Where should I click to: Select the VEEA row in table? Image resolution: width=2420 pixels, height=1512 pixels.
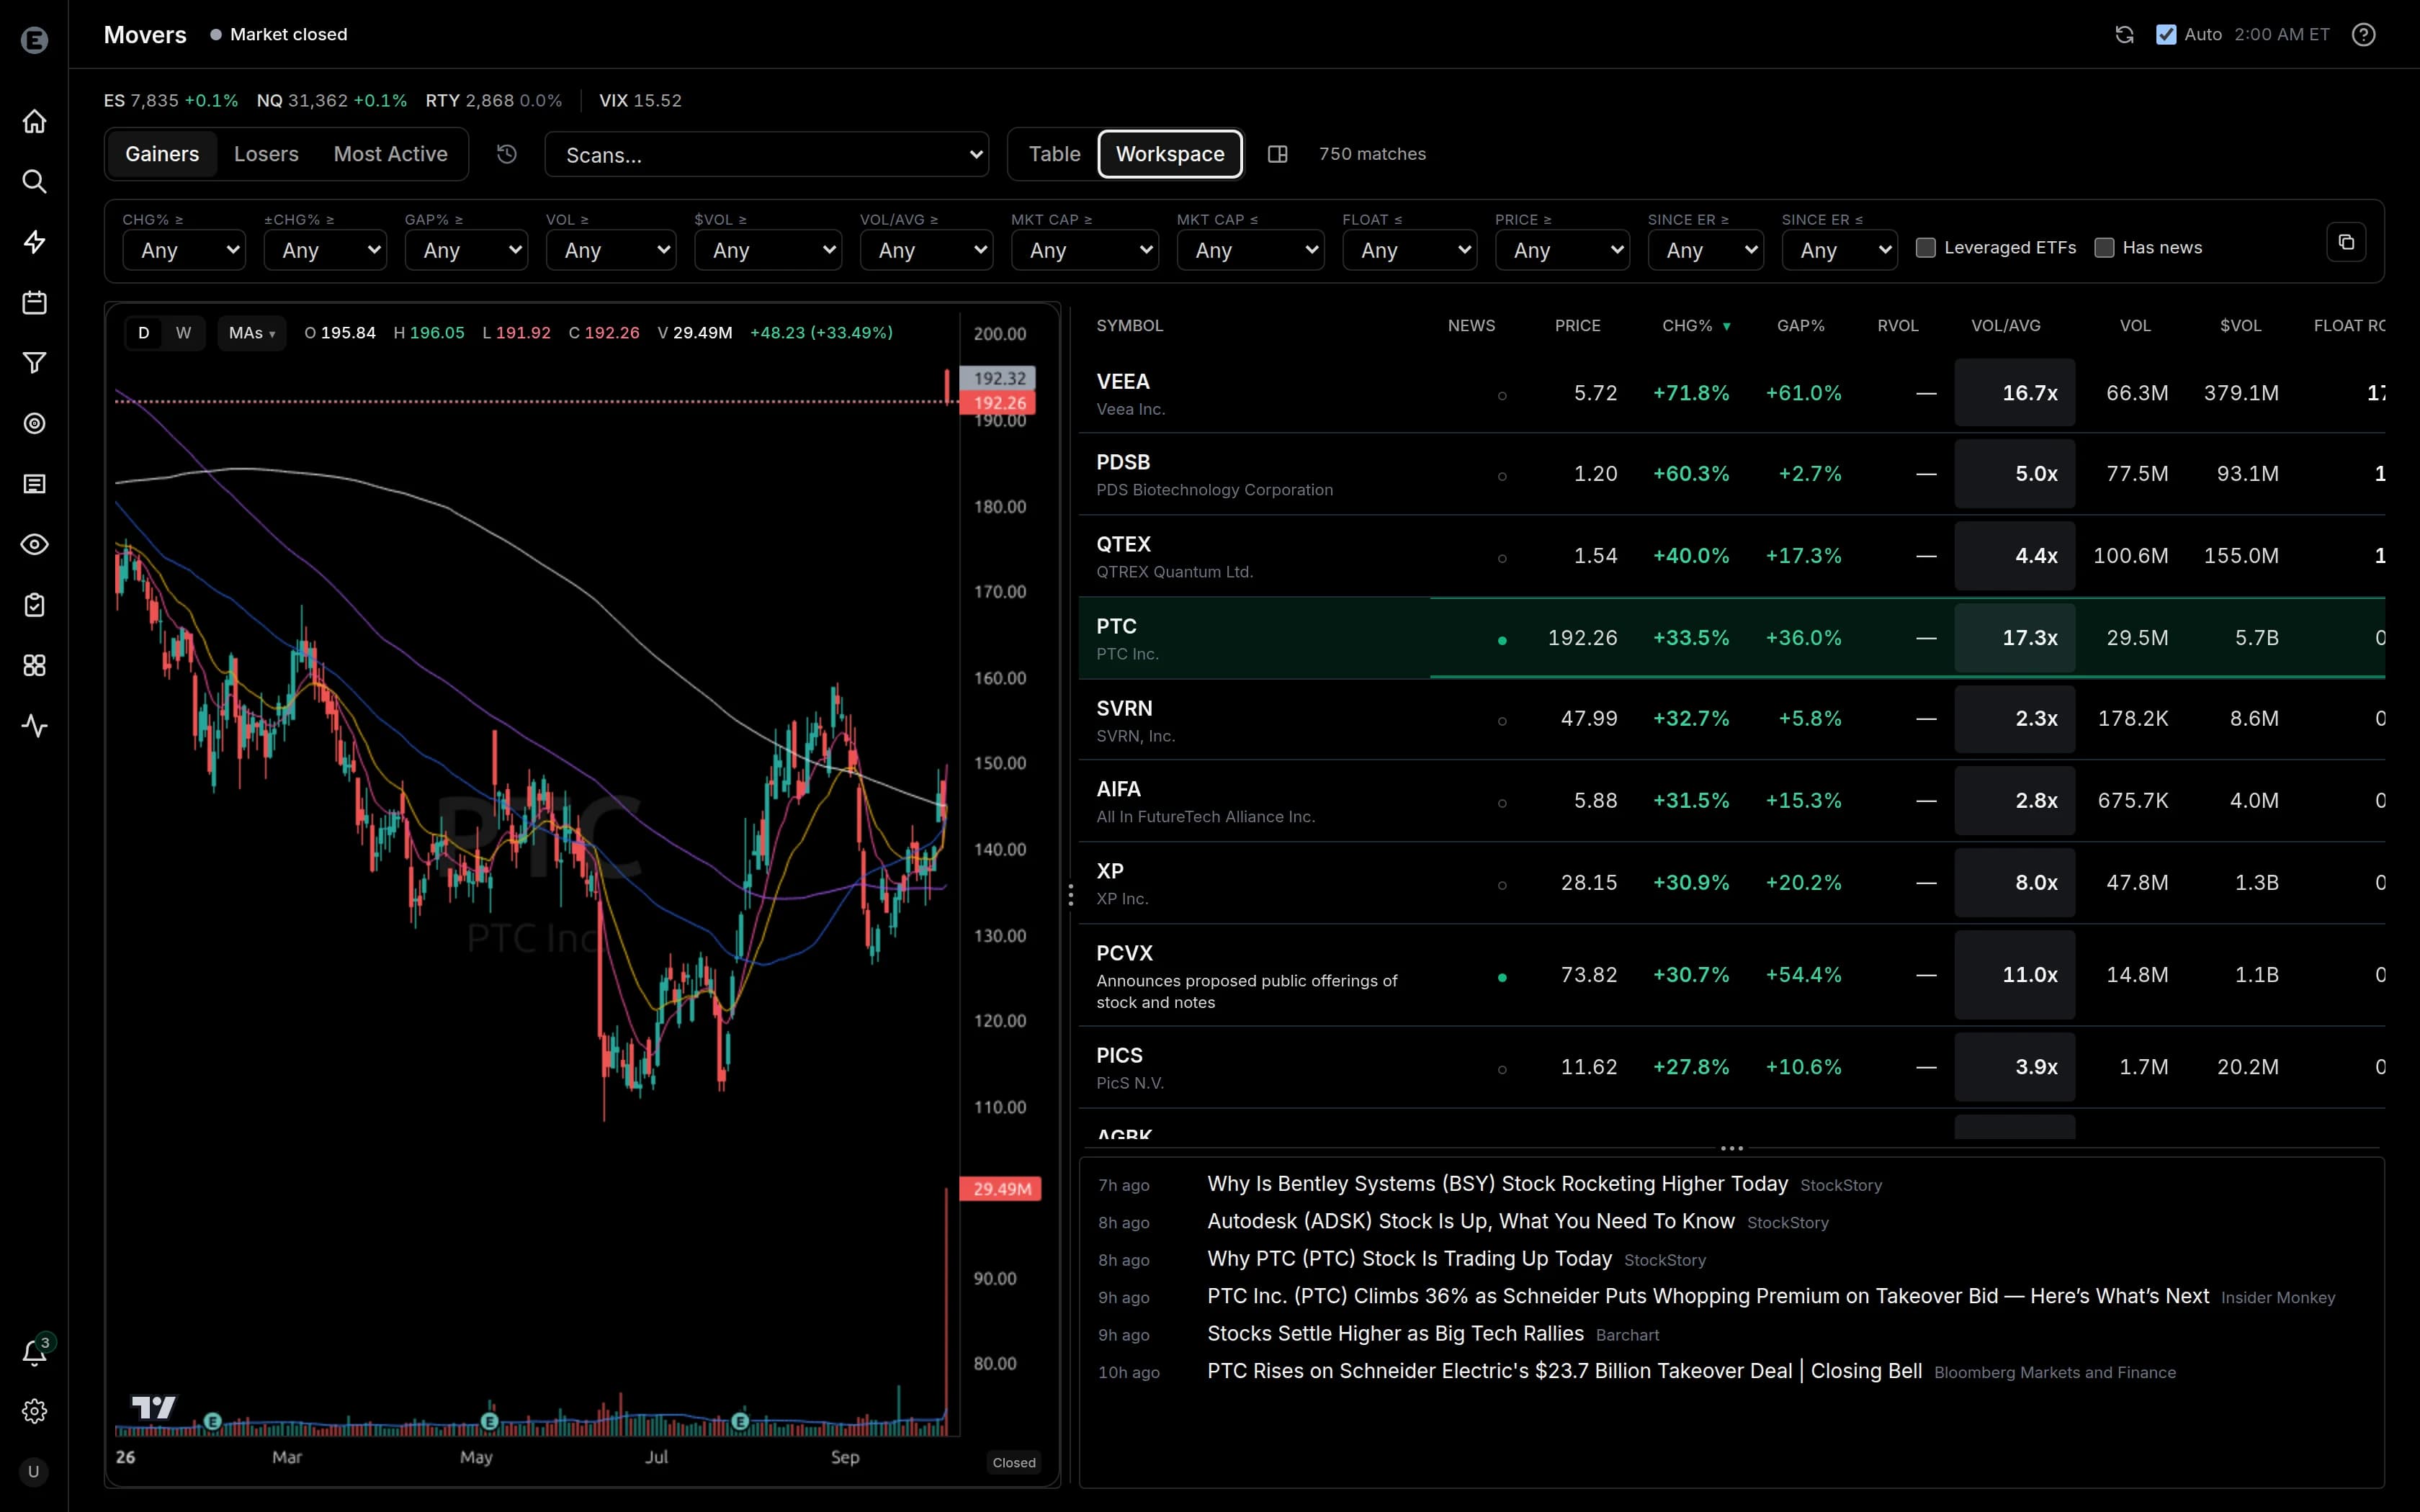click(x=1731, y=393)
